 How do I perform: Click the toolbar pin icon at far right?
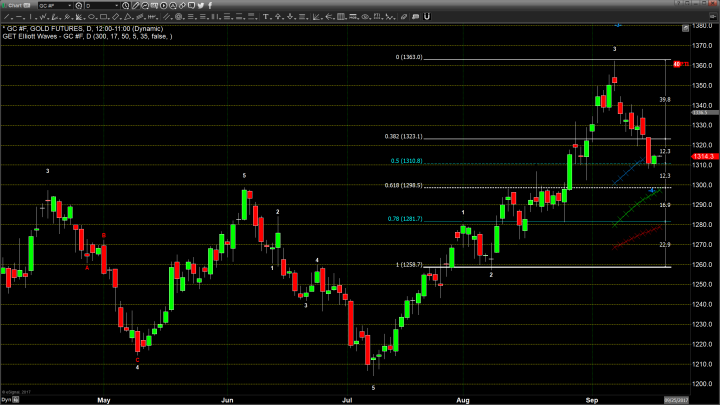pyautogui.click(x=713, y=17)
